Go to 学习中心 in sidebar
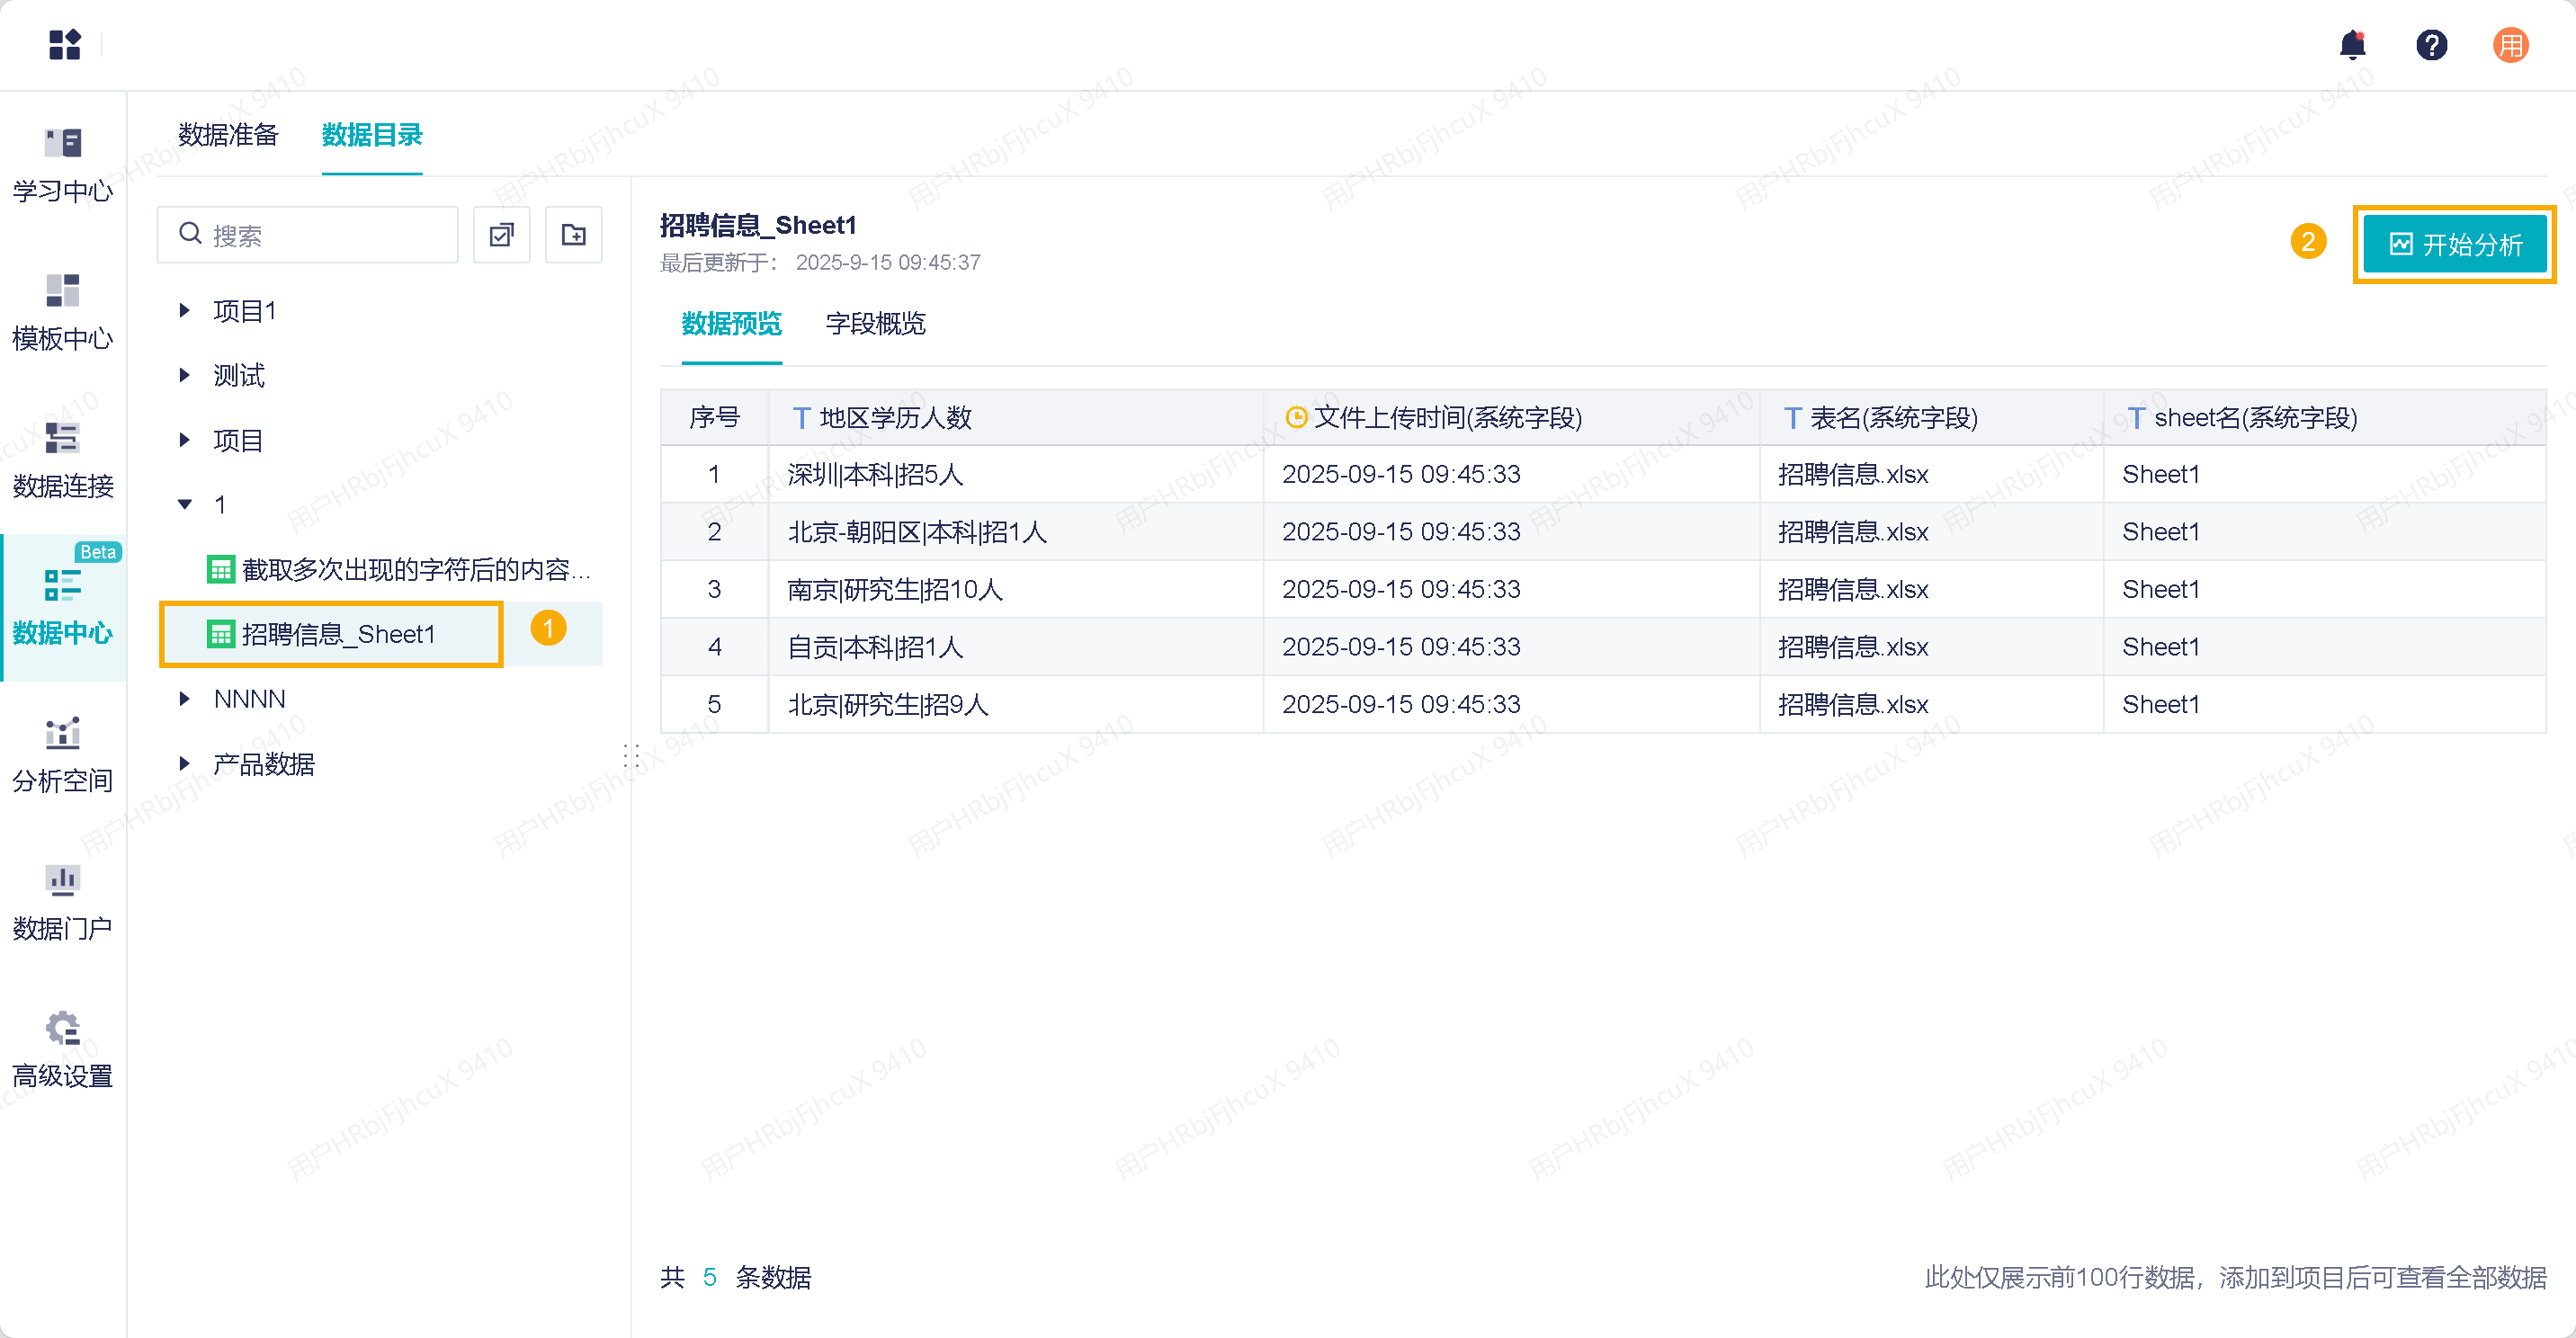 point(63,166)
